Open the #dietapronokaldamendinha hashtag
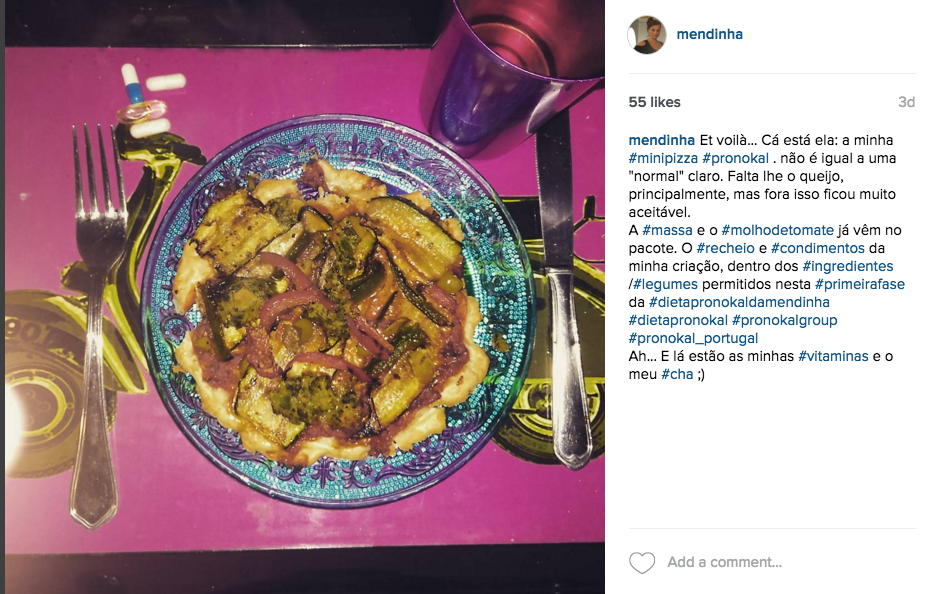The width and height of the screenshot is (940, 594). 739,302
